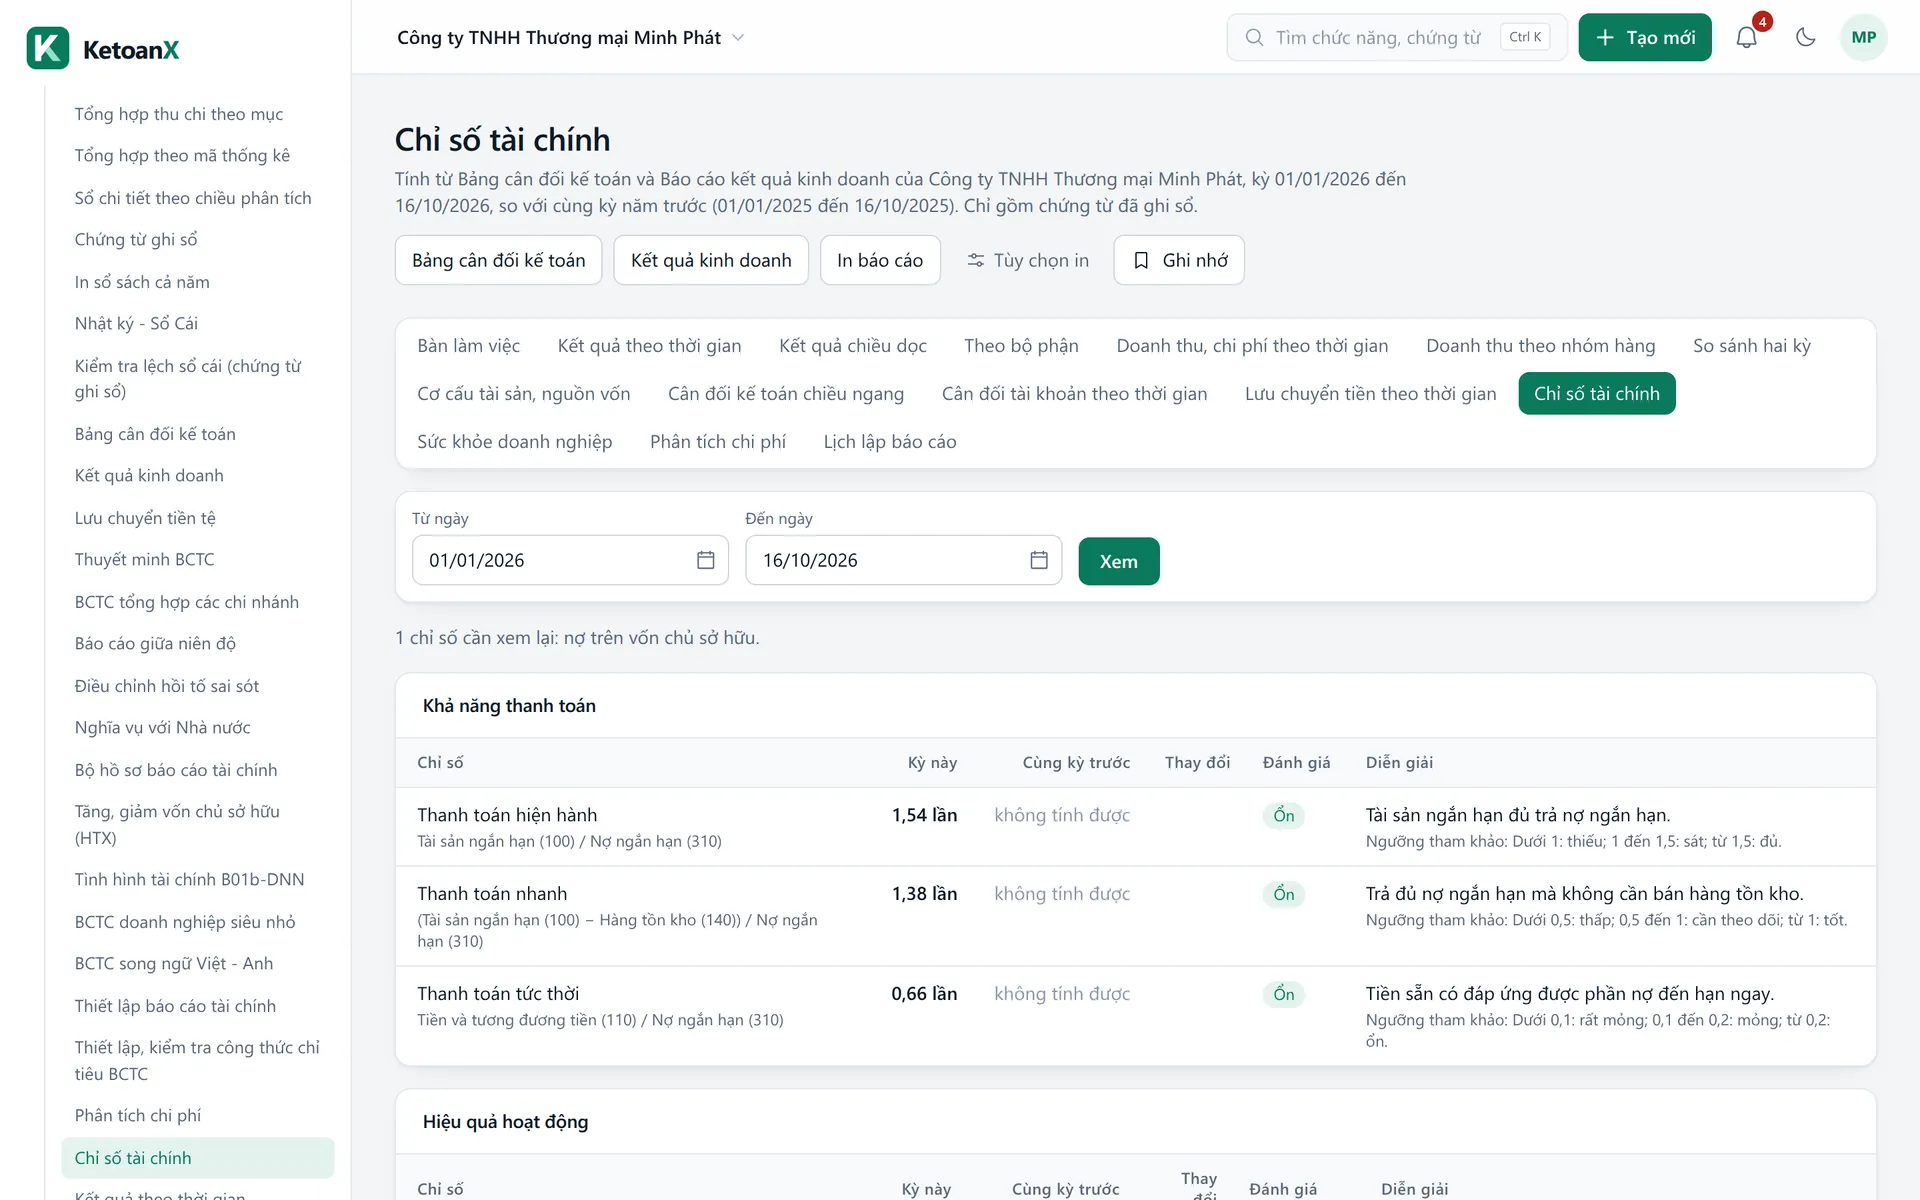Open the Công ty TNHH Thương mại Minh Phát switcher
Screen dimensions: 1920x1200
tap(571, 38)
